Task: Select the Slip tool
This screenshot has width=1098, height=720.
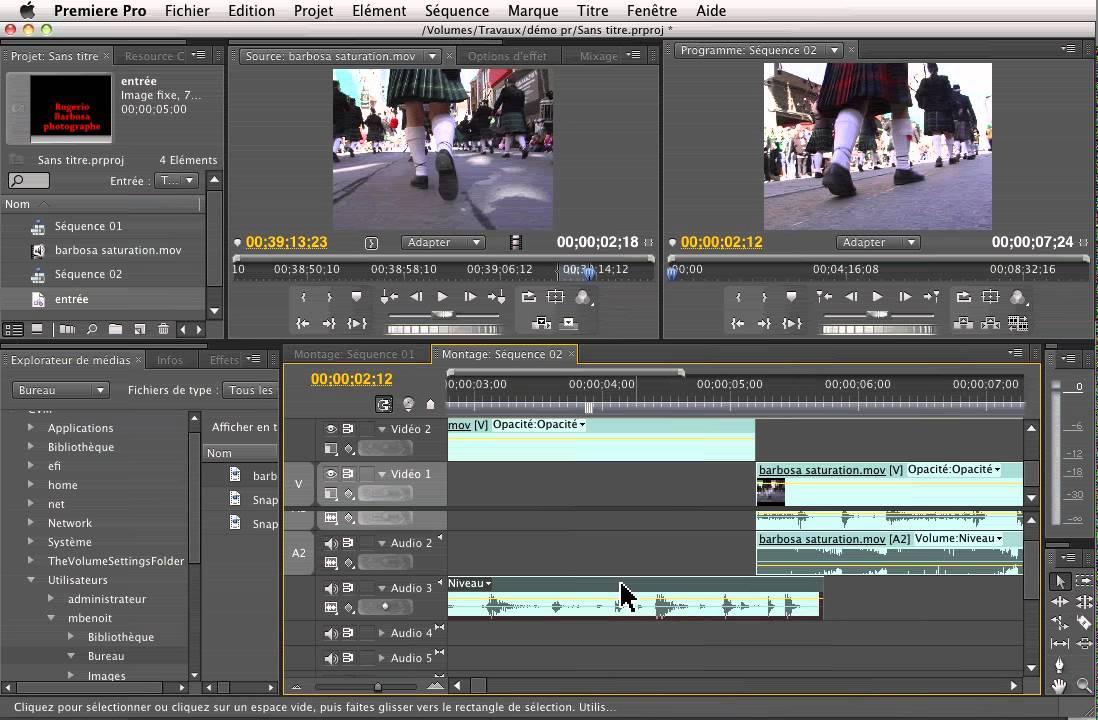Action: coord(1059,643)
